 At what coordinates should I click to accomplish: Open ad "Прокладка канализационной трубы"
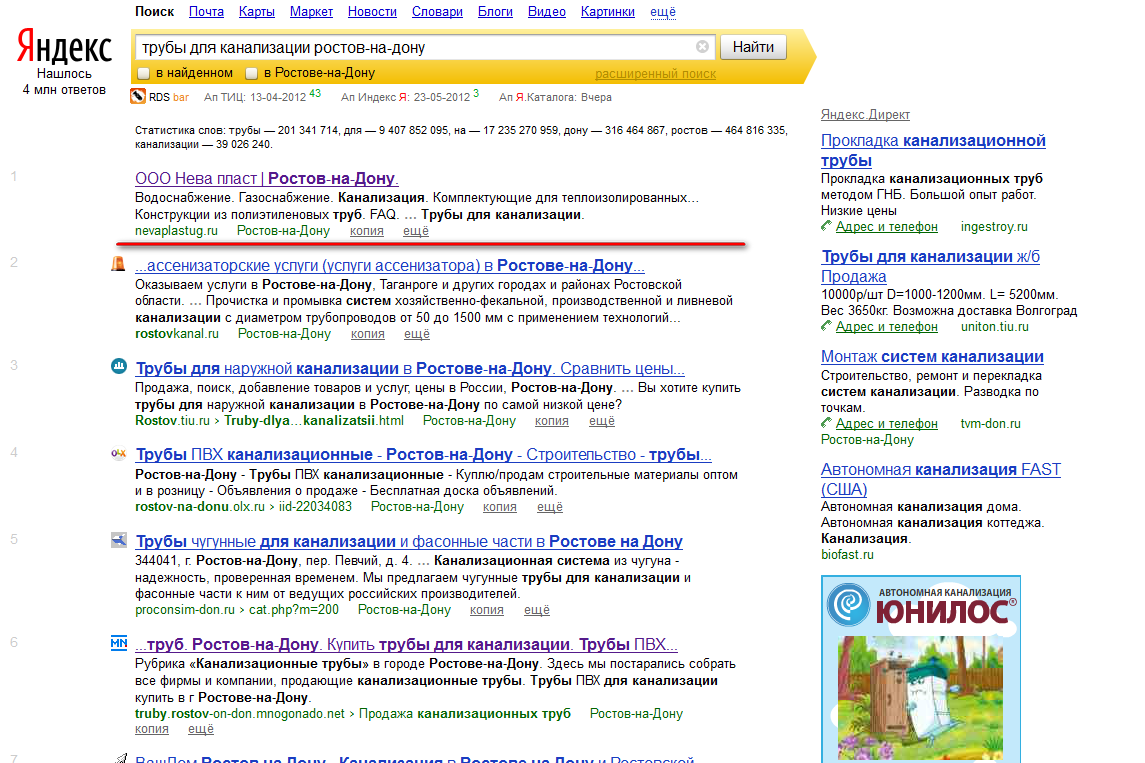933,150
